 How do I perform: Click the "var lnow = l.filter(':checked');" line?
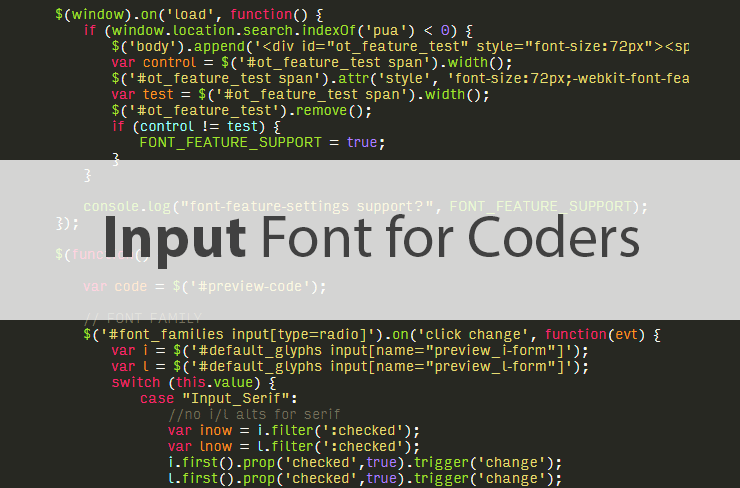coord(294,447)
